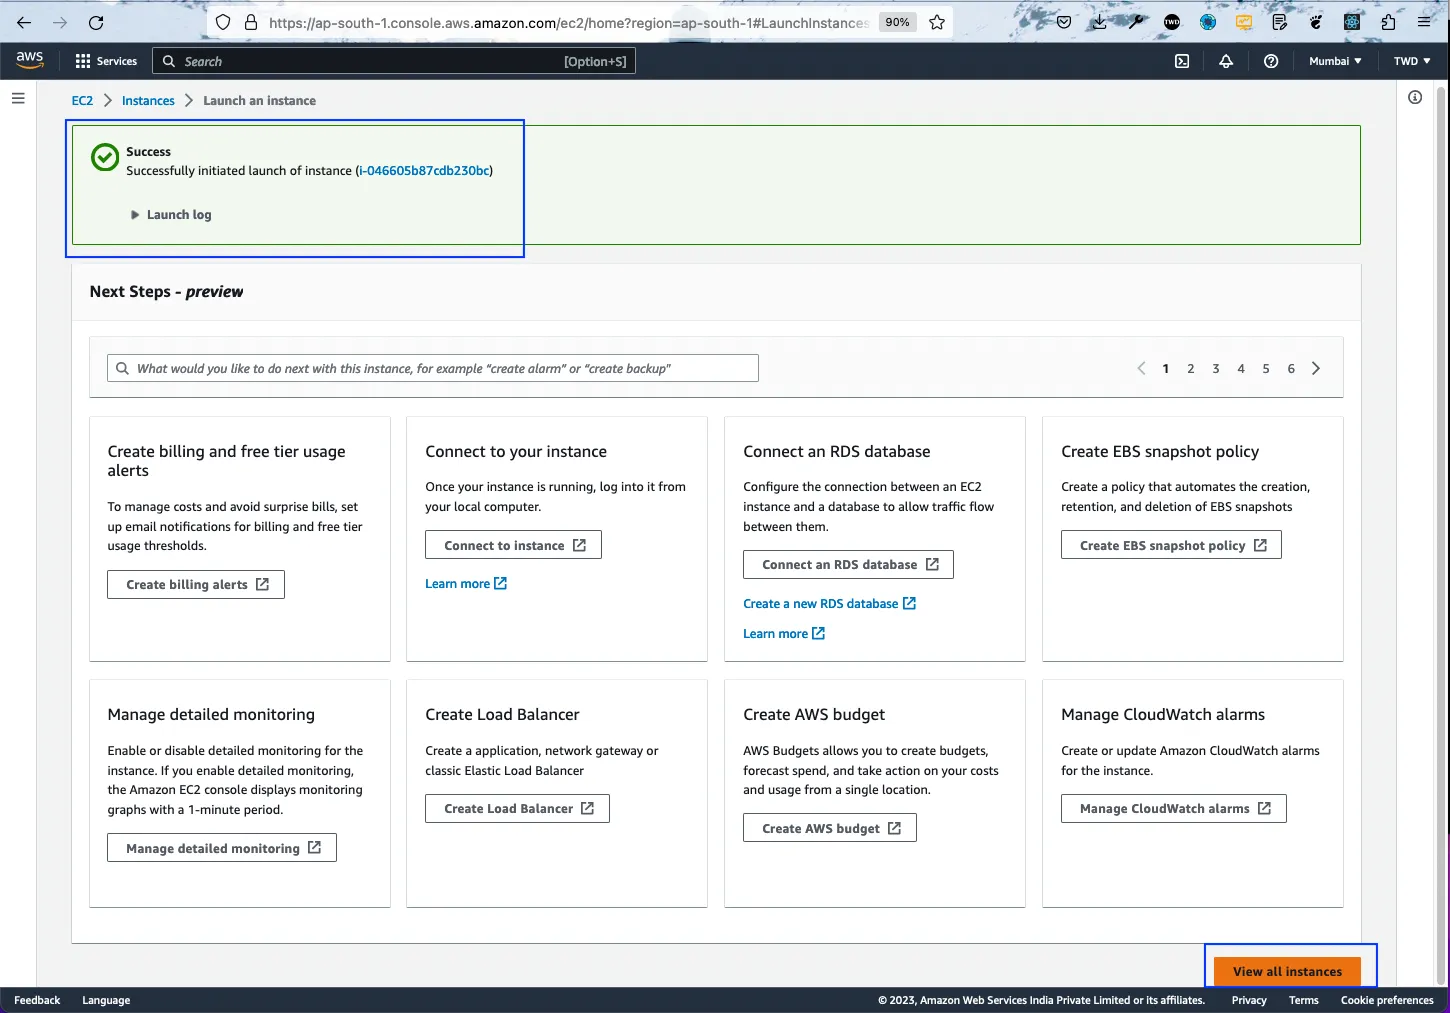
Task: Open the CloudShell terminal icon
Action: [x=1182, y=61]
